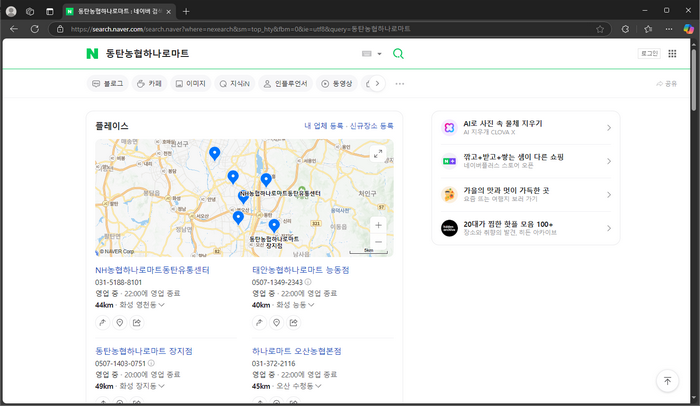
Task: Click 신규장소 등록 link
Action: click(371, 126)
